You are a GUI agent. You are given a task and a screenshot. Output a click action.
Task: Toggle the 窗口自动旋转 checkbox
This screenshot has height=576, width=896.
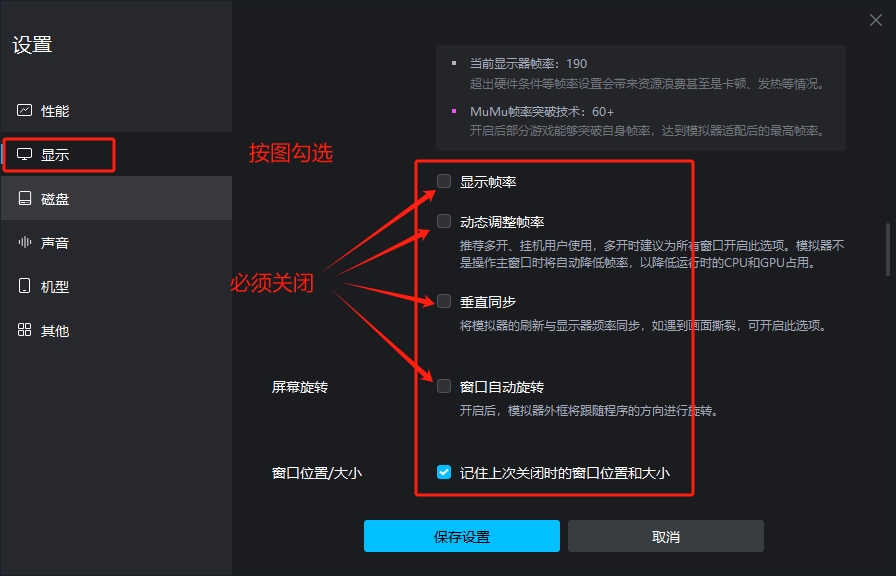pyautogui.click(x=444, y=386)
